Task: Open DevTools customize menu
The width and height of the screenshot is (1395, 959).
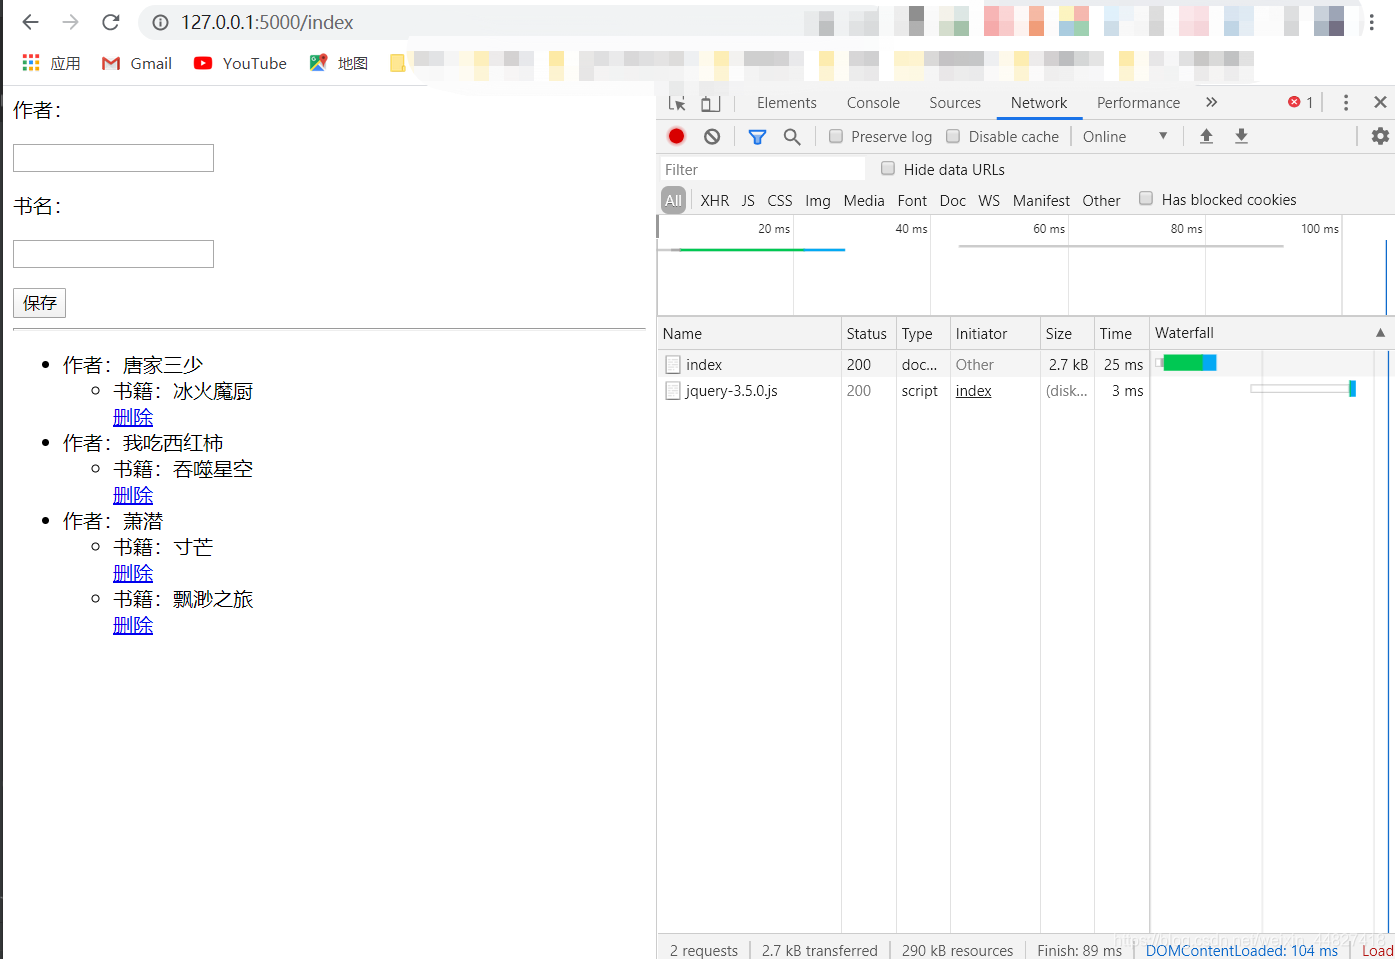Action: coord(1346,102)
